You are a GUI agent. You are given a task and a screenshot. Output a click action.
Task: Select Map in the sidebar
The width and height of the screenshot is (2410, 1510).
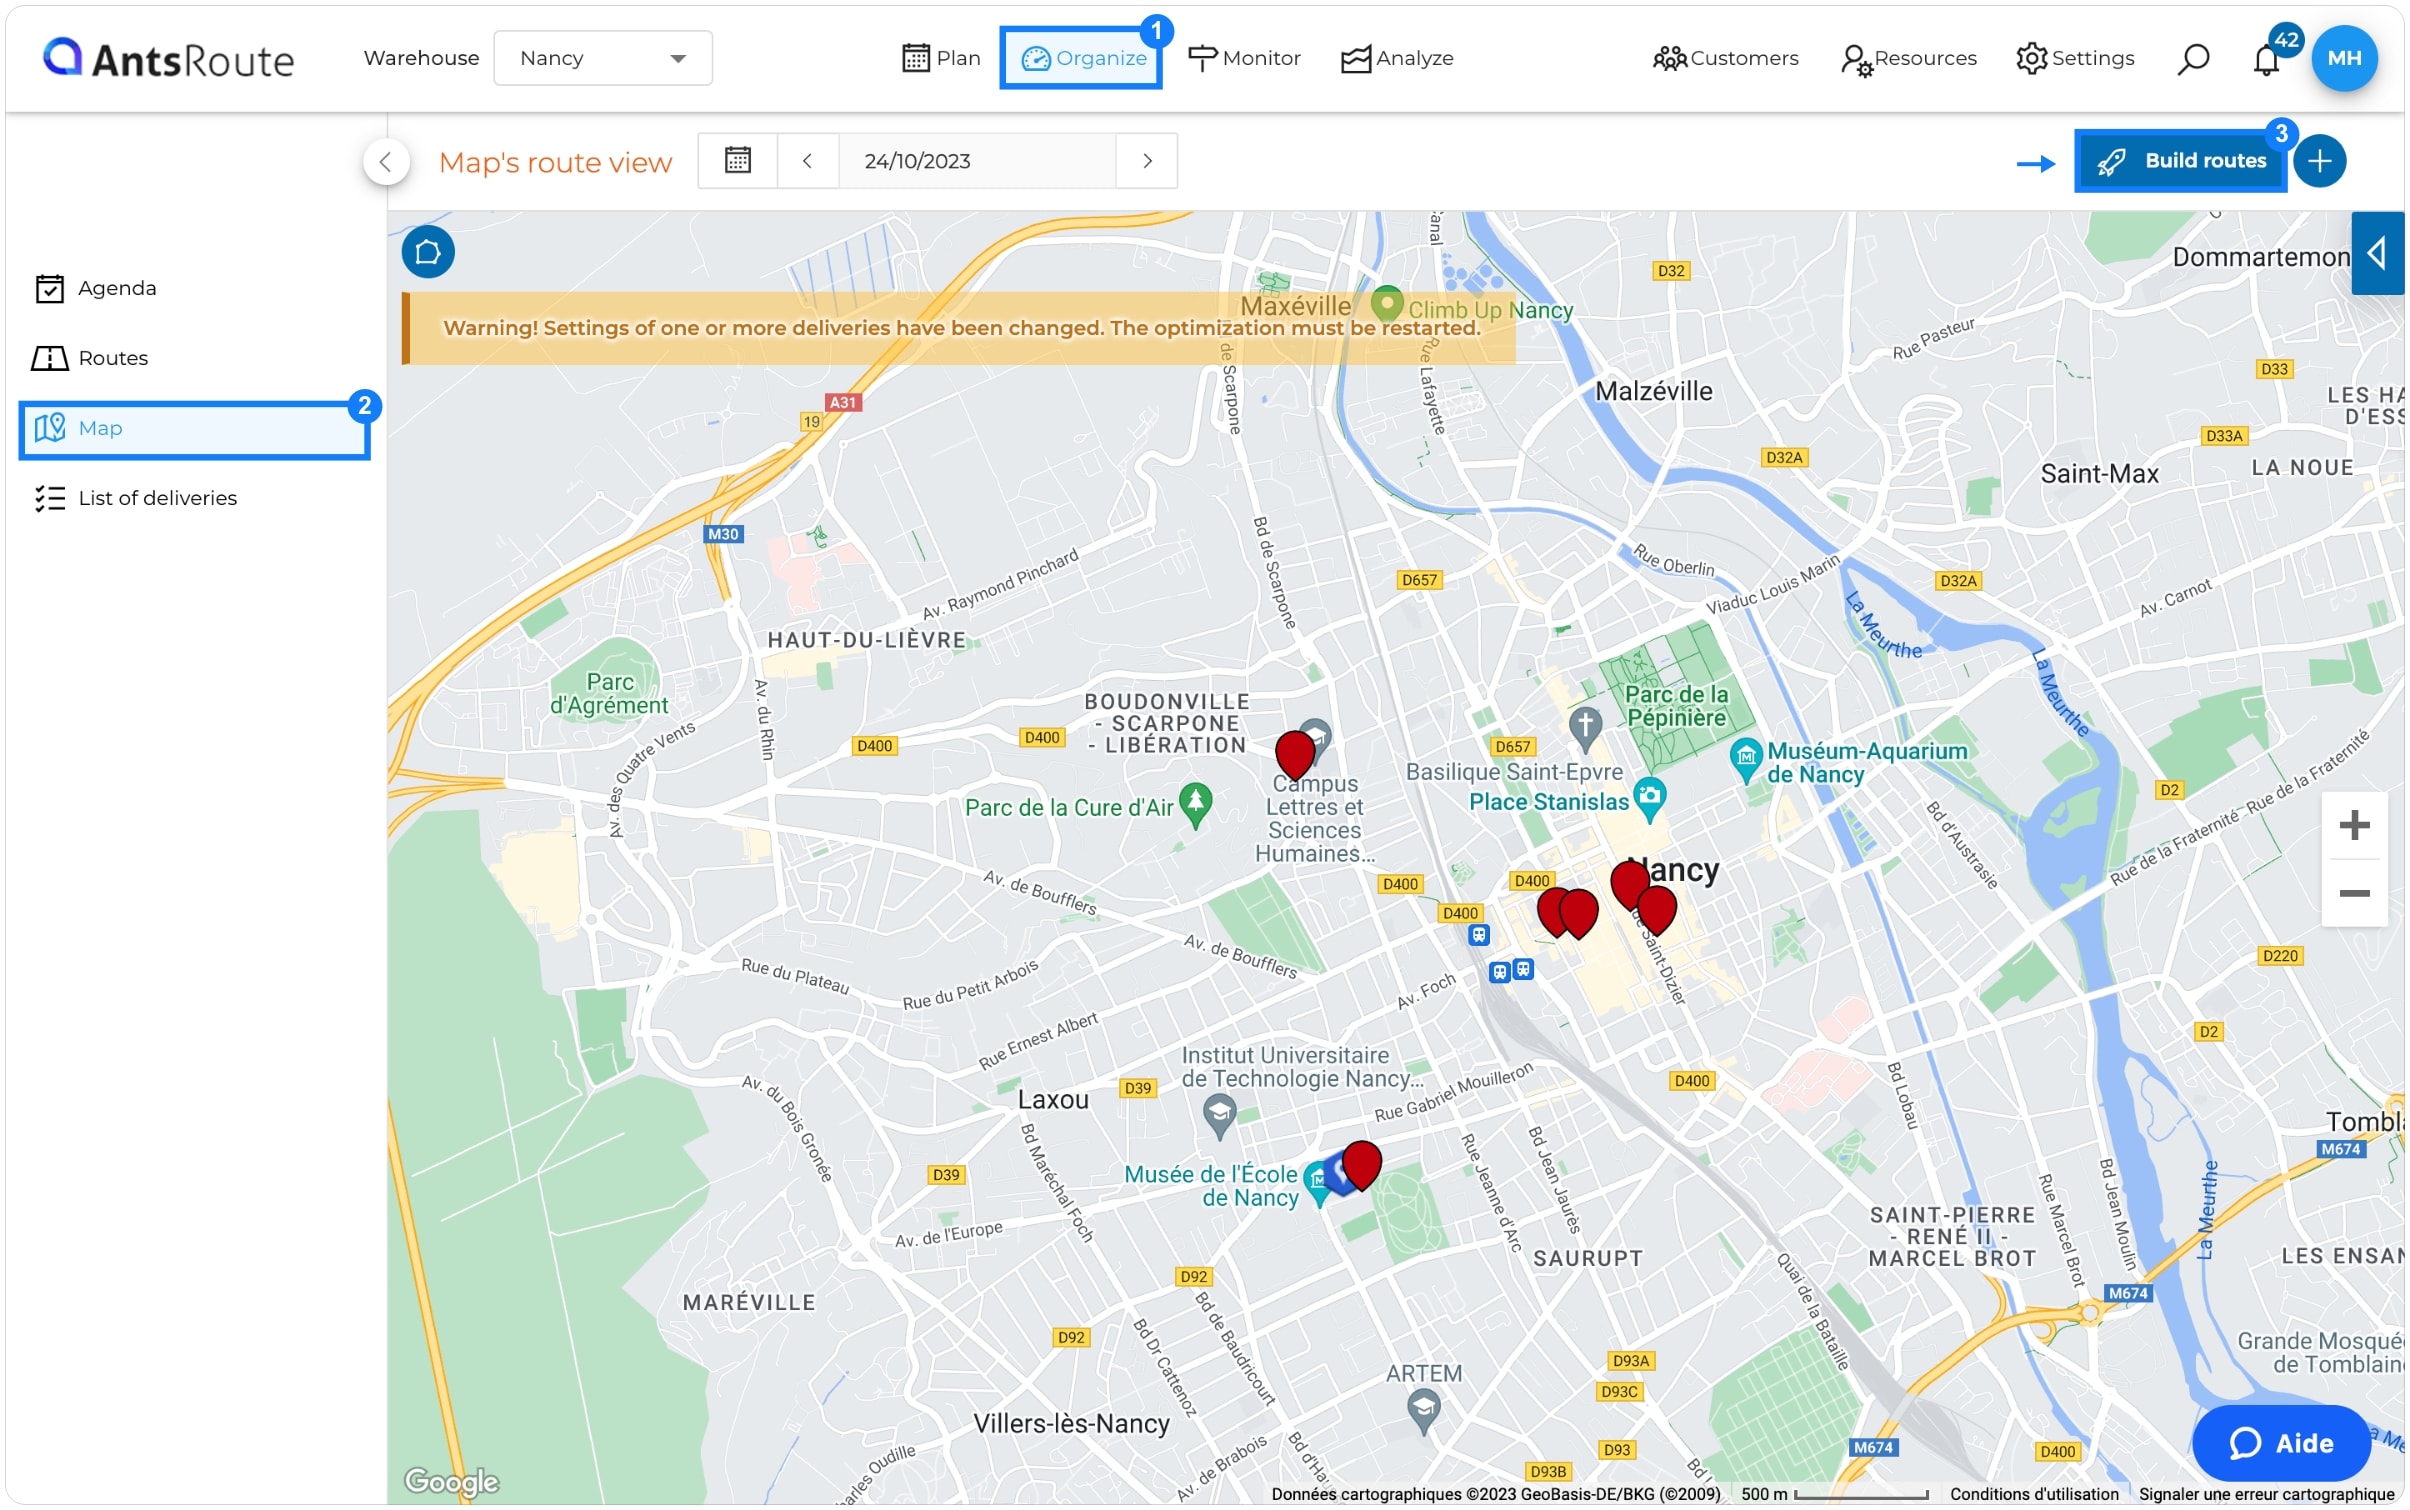click(x=194, y=430)
